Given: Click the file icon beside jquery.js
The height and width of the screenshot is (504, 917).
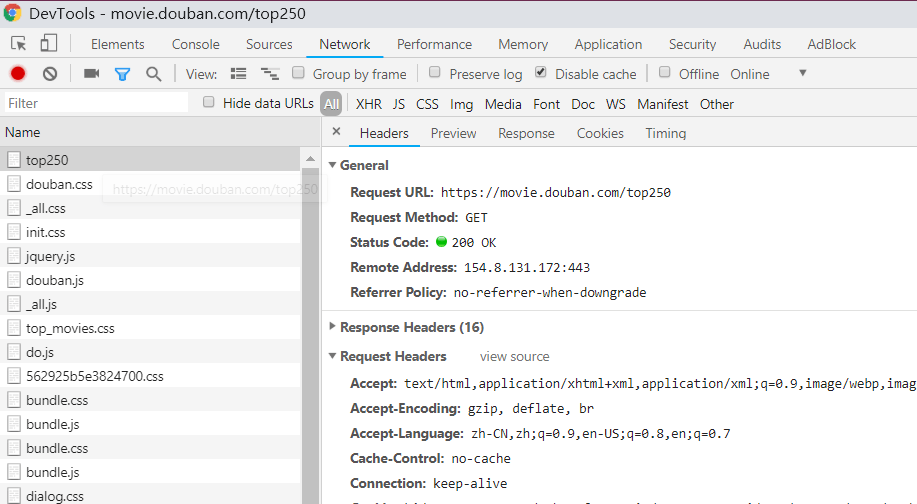Looking at the screenshot, I should pyautogui.click(x=14, y=256).
